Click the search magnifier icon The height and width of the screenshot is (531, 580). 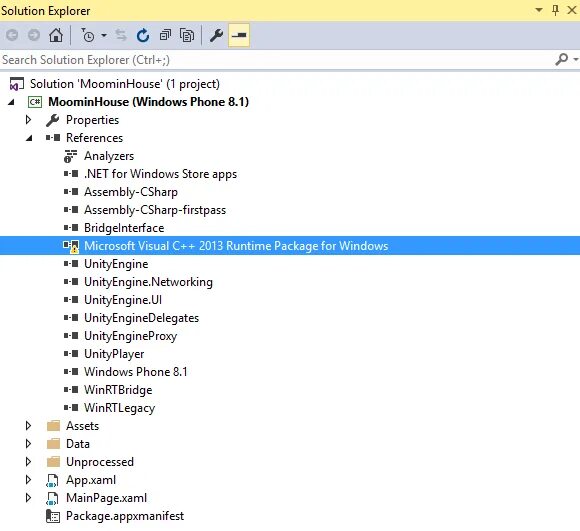pyautogui.click(x=562, y=59)
